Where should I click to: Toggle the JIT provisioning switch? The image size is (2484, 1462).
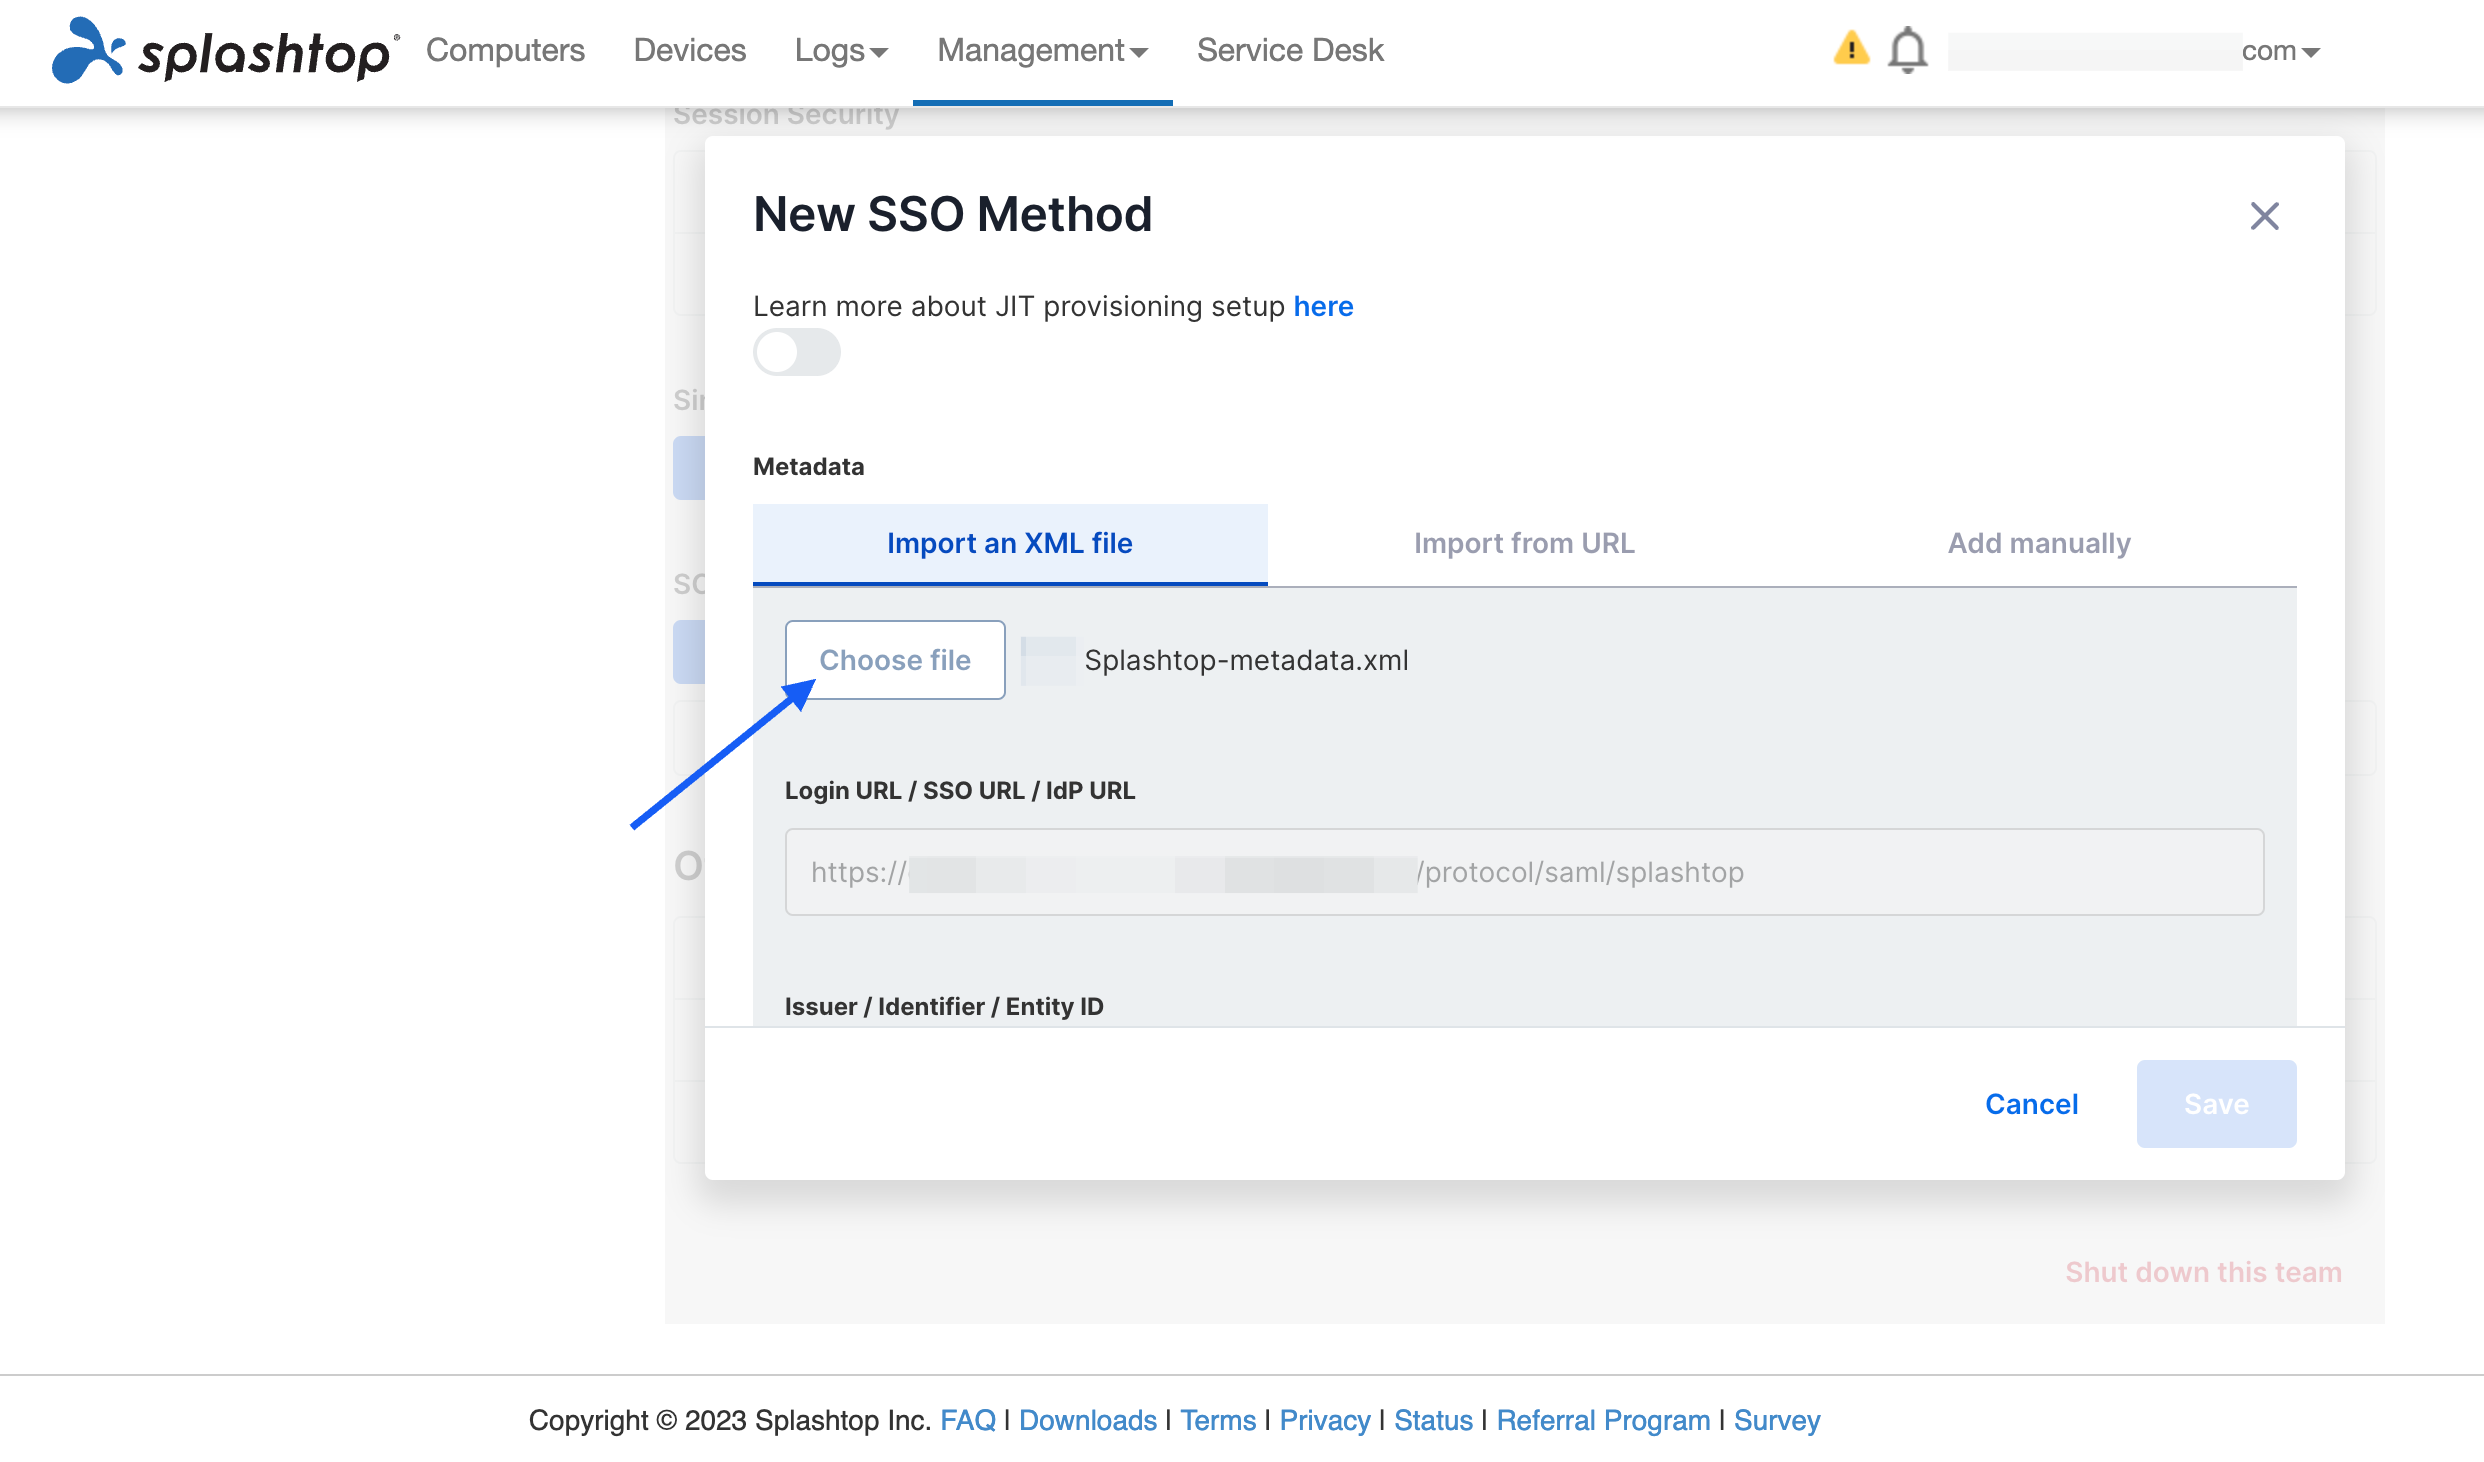(795, 352)
